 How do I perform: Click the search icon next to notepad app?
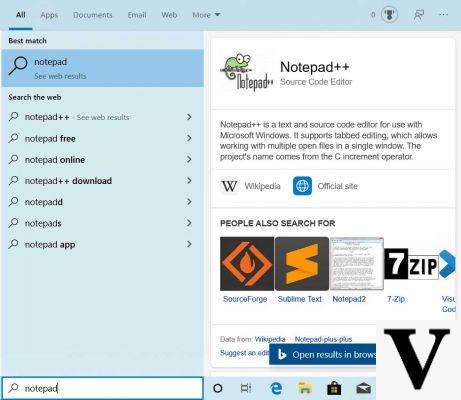coord(13,244)
